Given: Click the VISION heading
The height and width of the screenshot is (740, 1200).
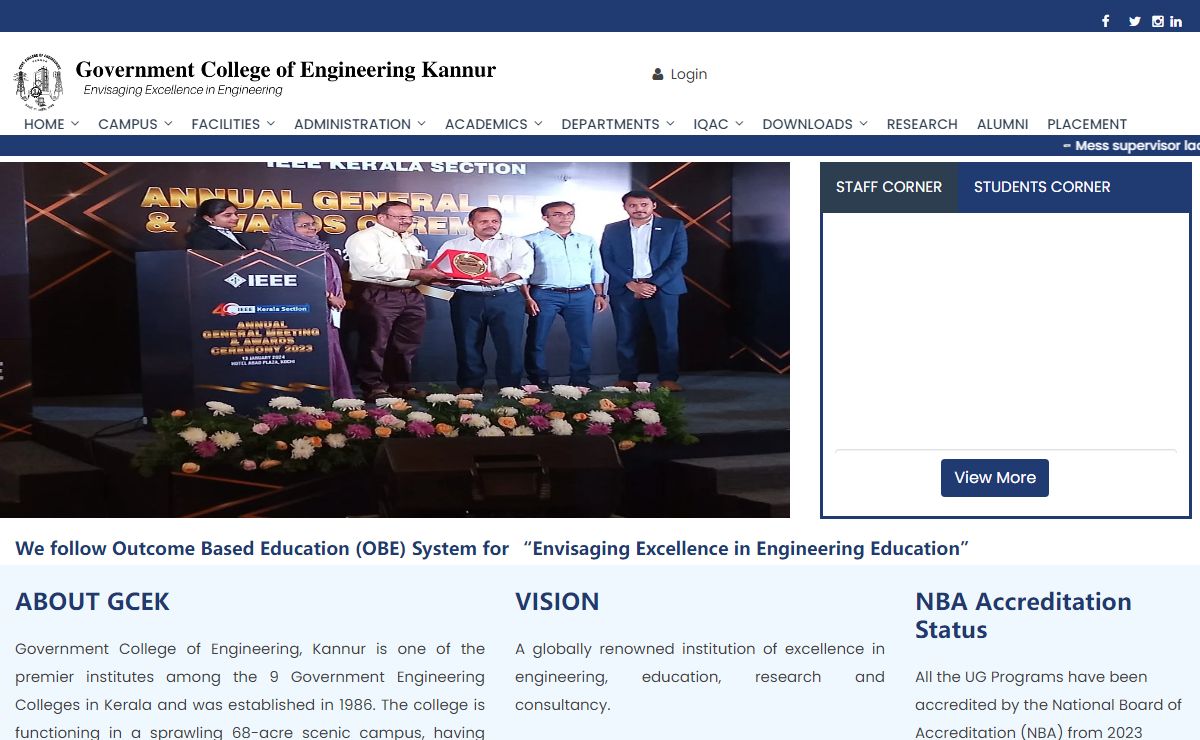Looking at the screenshot, I should point(557,602).
